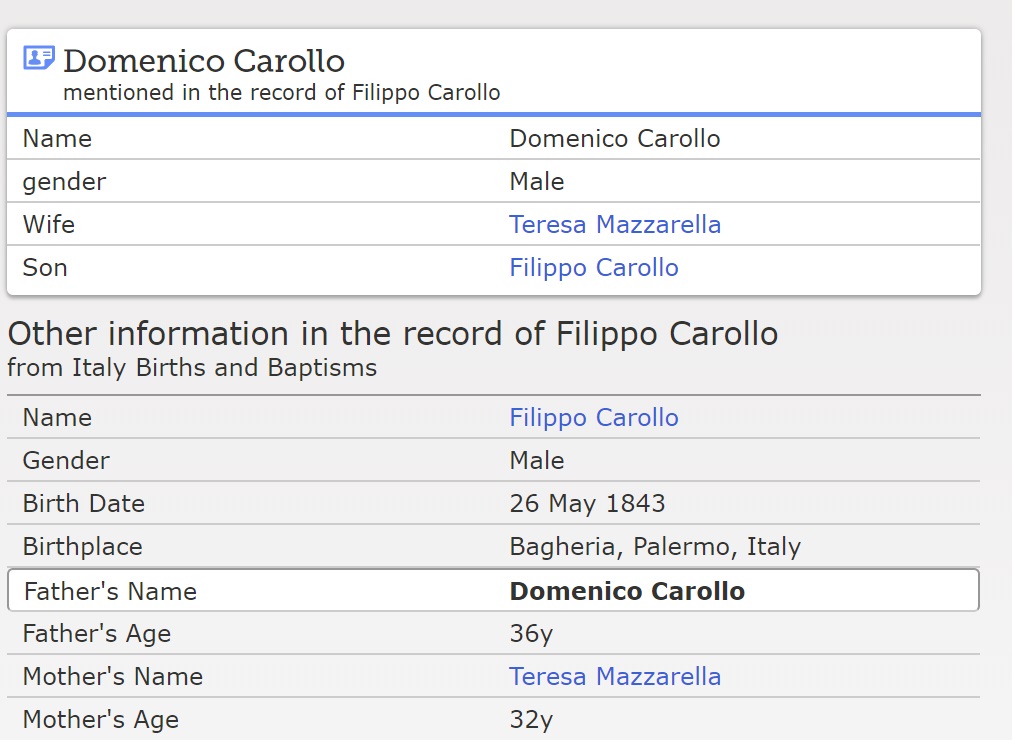Click the 'mentioned in the record' subtitle
The height and width of the screenshot is (740, 1012).
(x=281, y=93)
